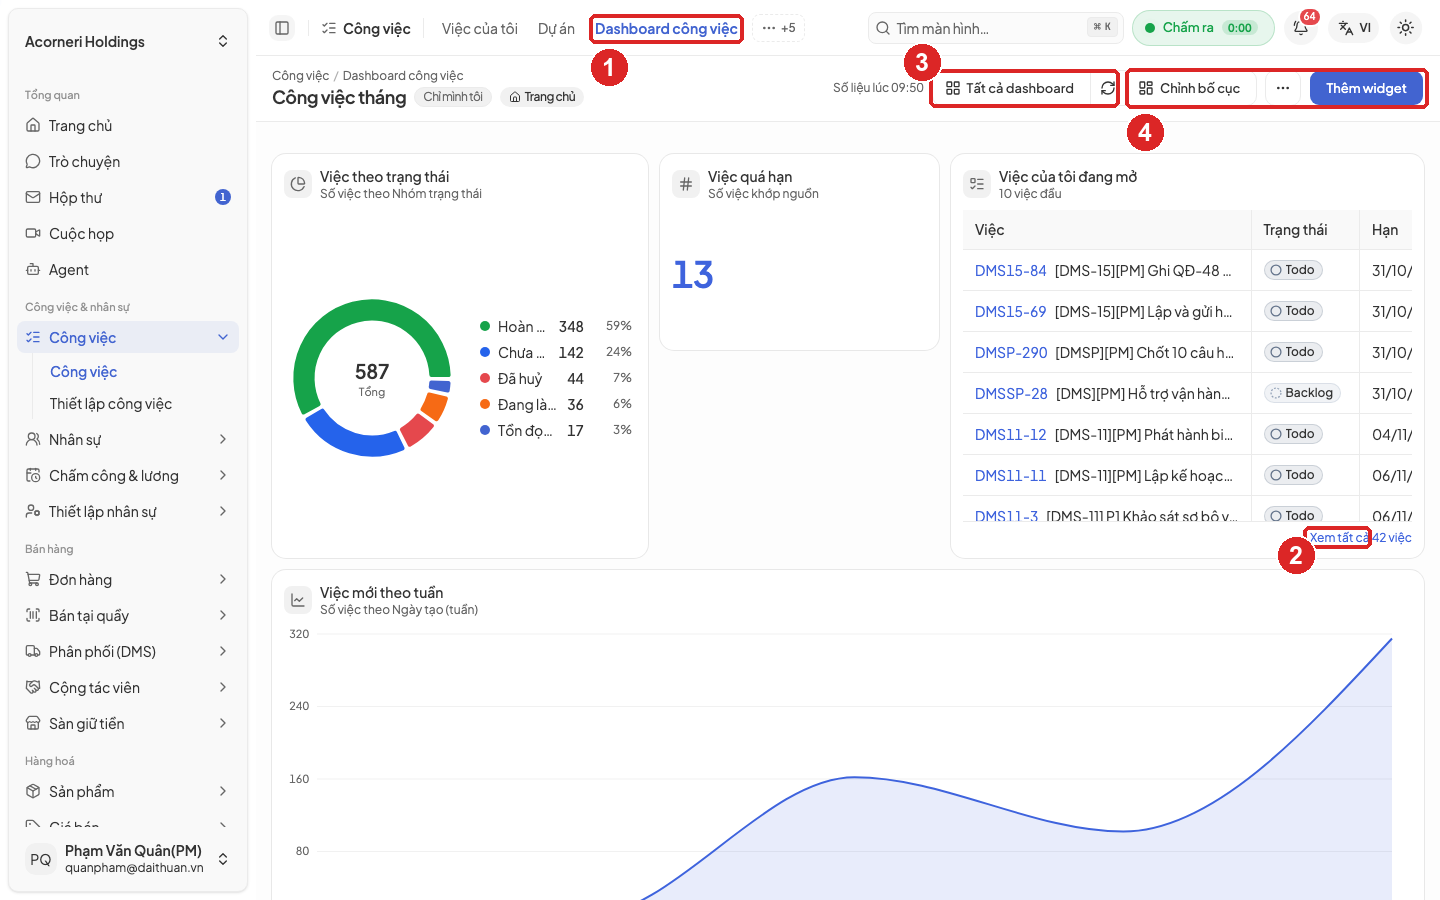Click the red Đã huỷ legend color dot
This screenshot has height=900, width=1440.
485,378
